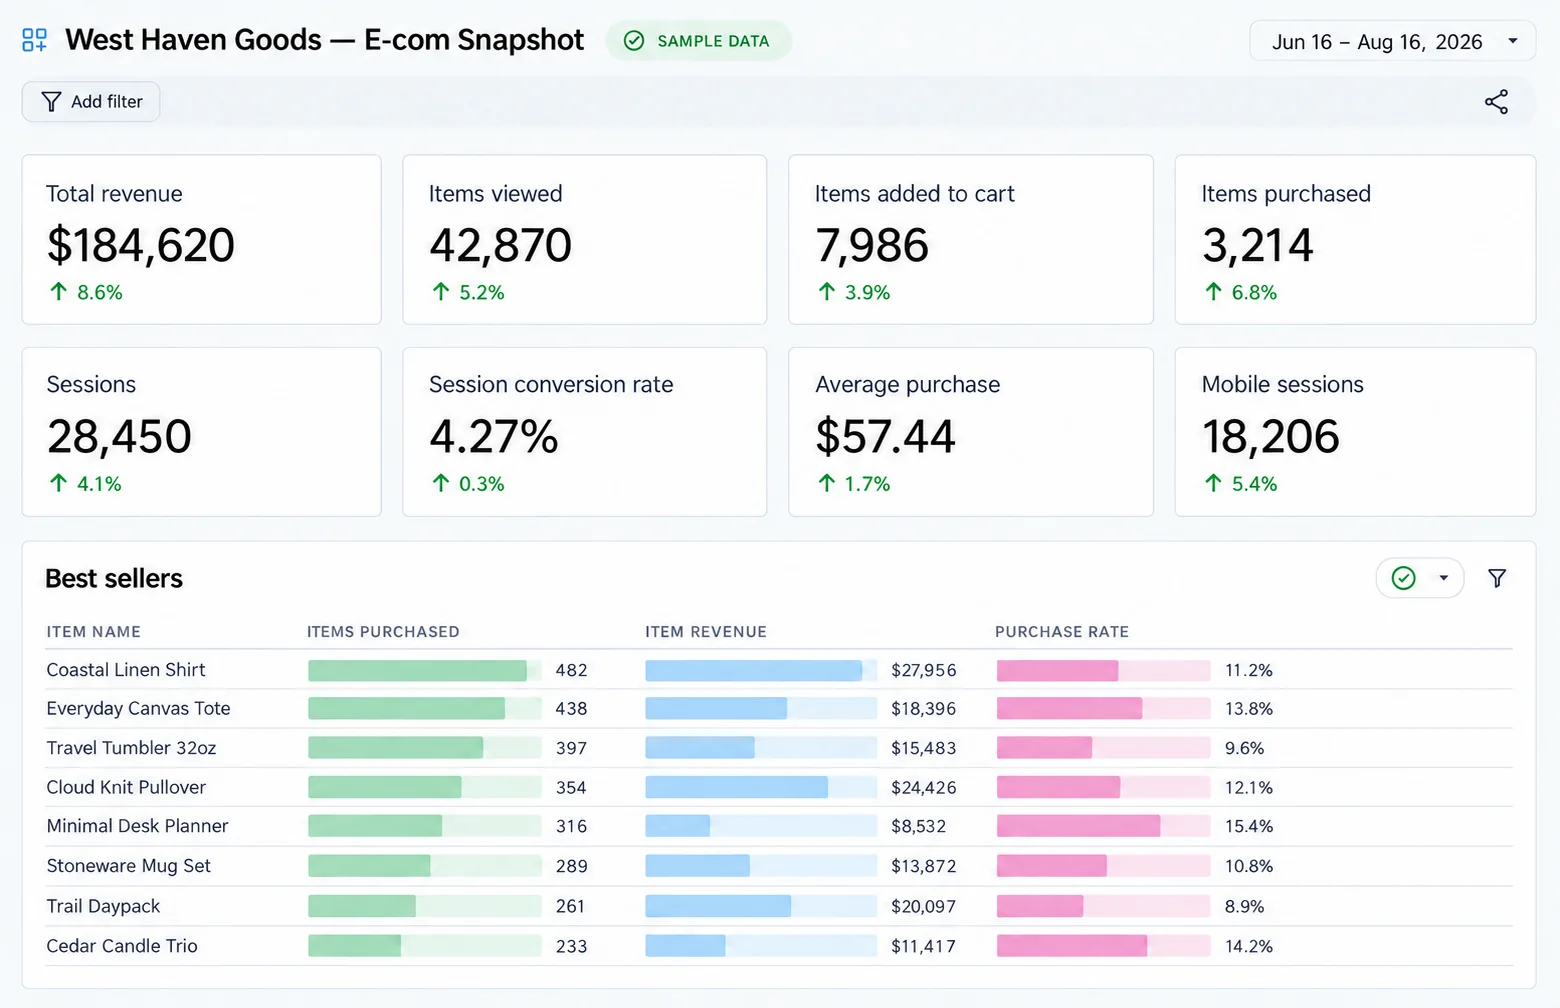Screen dimensions: 1560x1008
Task: Click the blue revenue bar for Stoneware Mug Set
Action: pos(698,866)
